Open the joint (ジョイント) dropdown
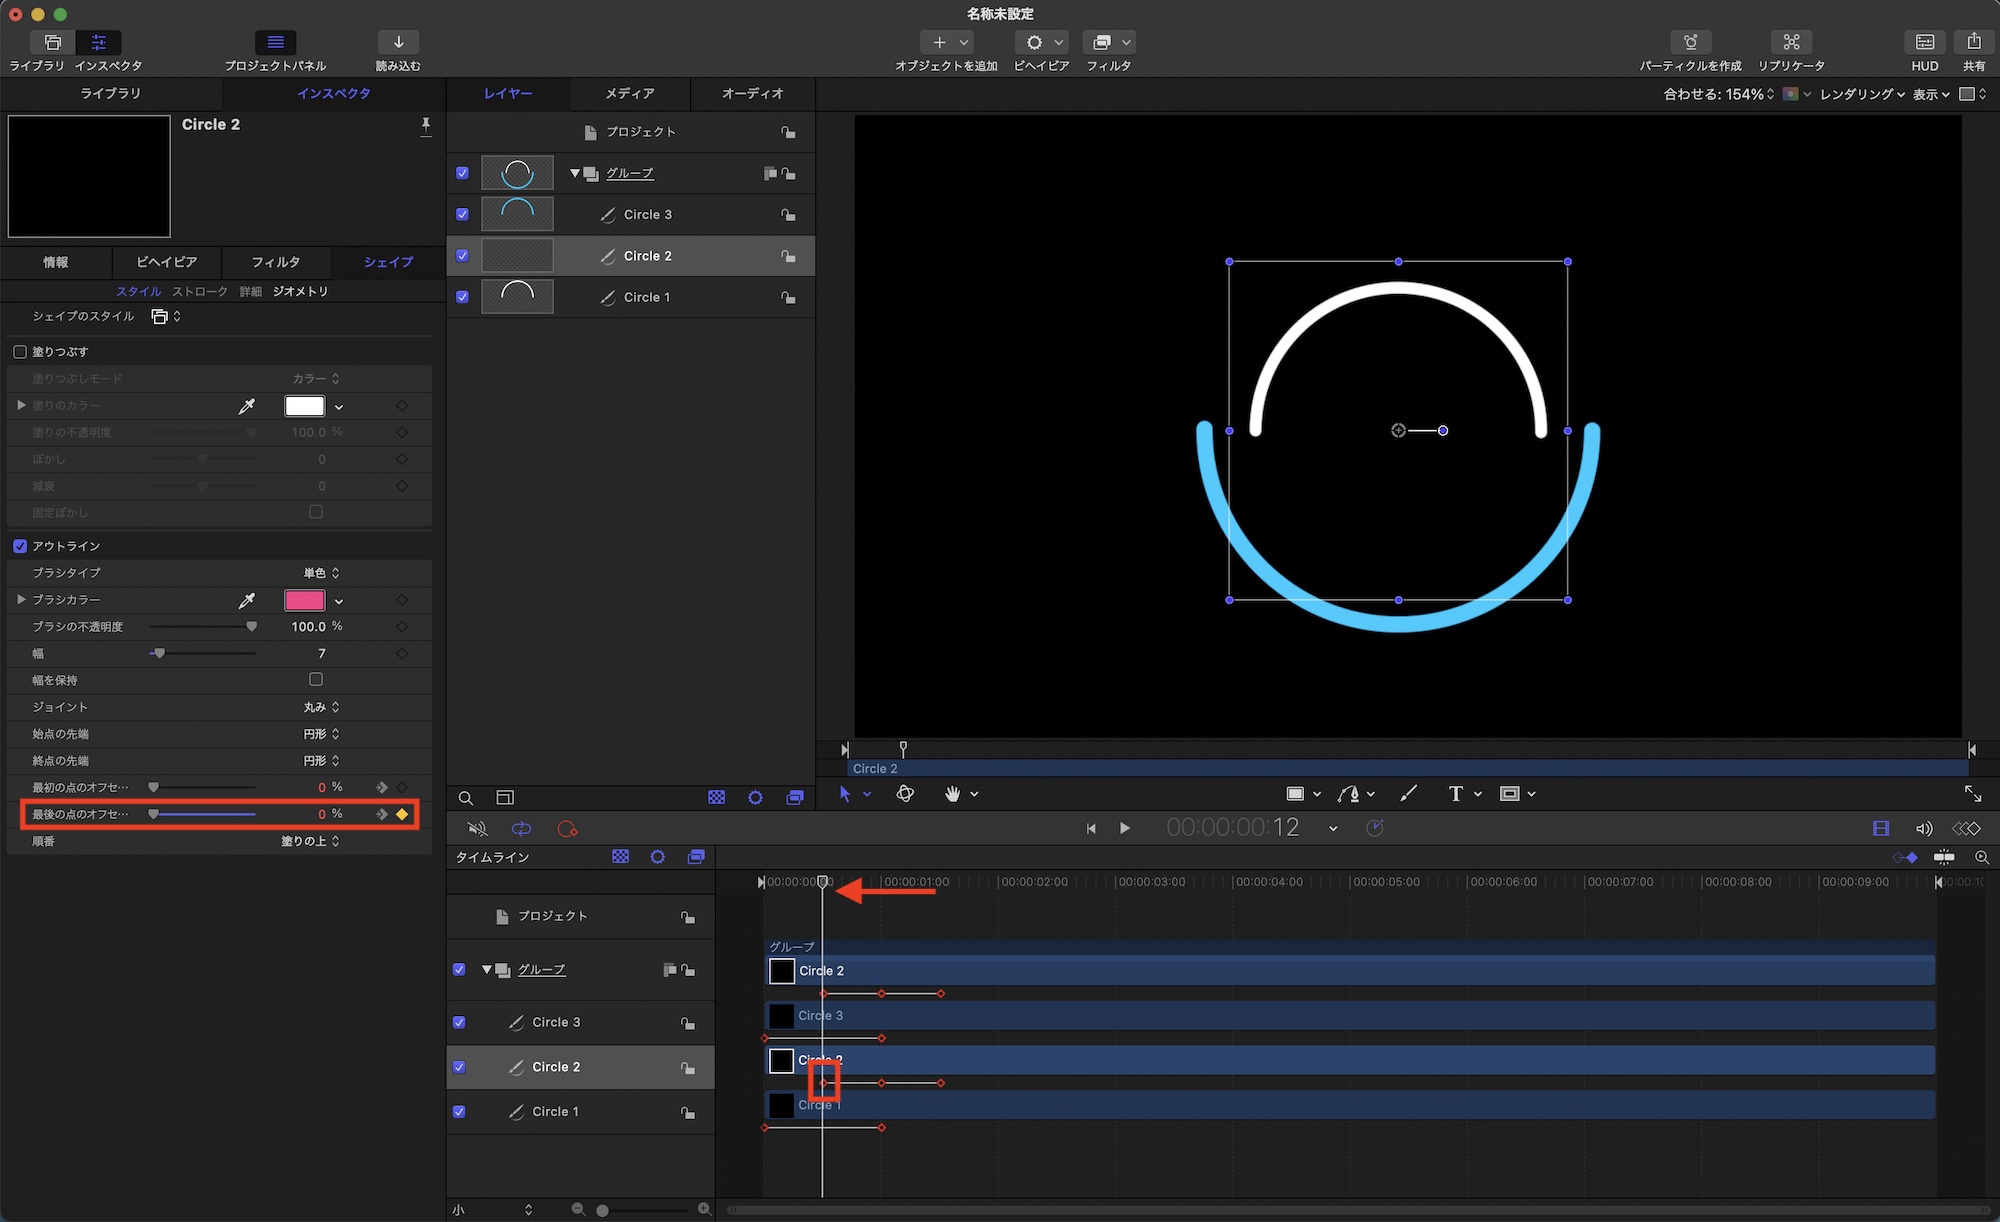 pyautogui.click(x=321, y=707)
